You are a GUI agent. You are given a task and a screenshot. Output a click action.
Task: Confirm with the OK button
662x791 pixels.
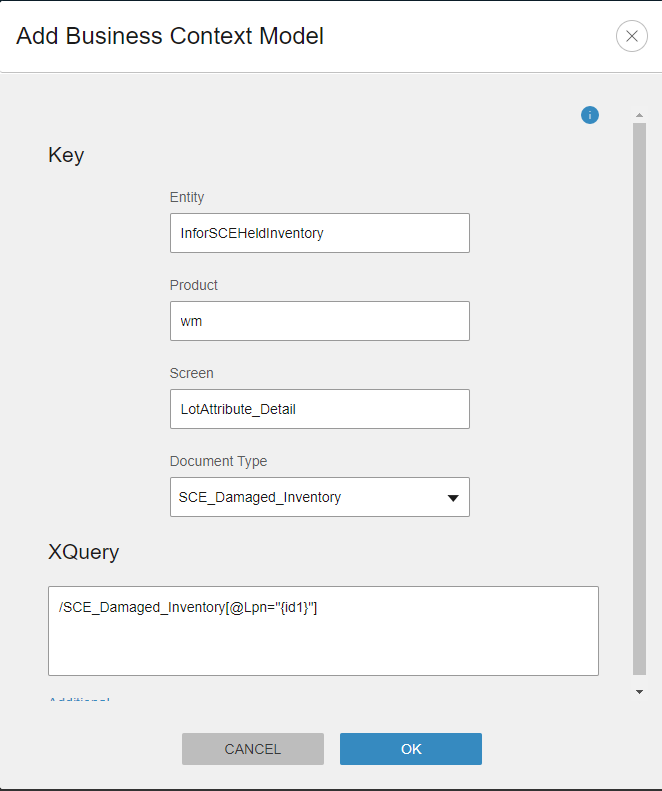click(411, 749)
